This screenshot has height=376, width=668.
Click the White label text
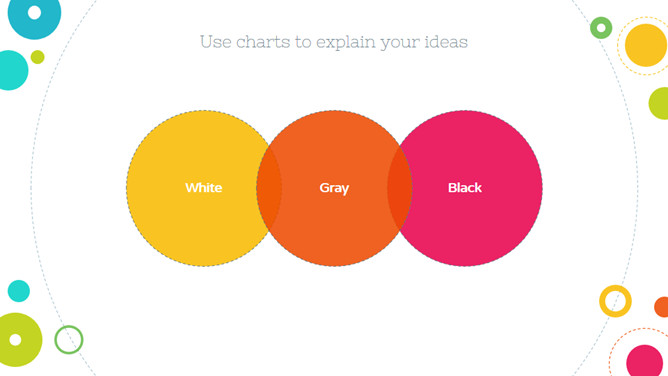tap(204, 187)
